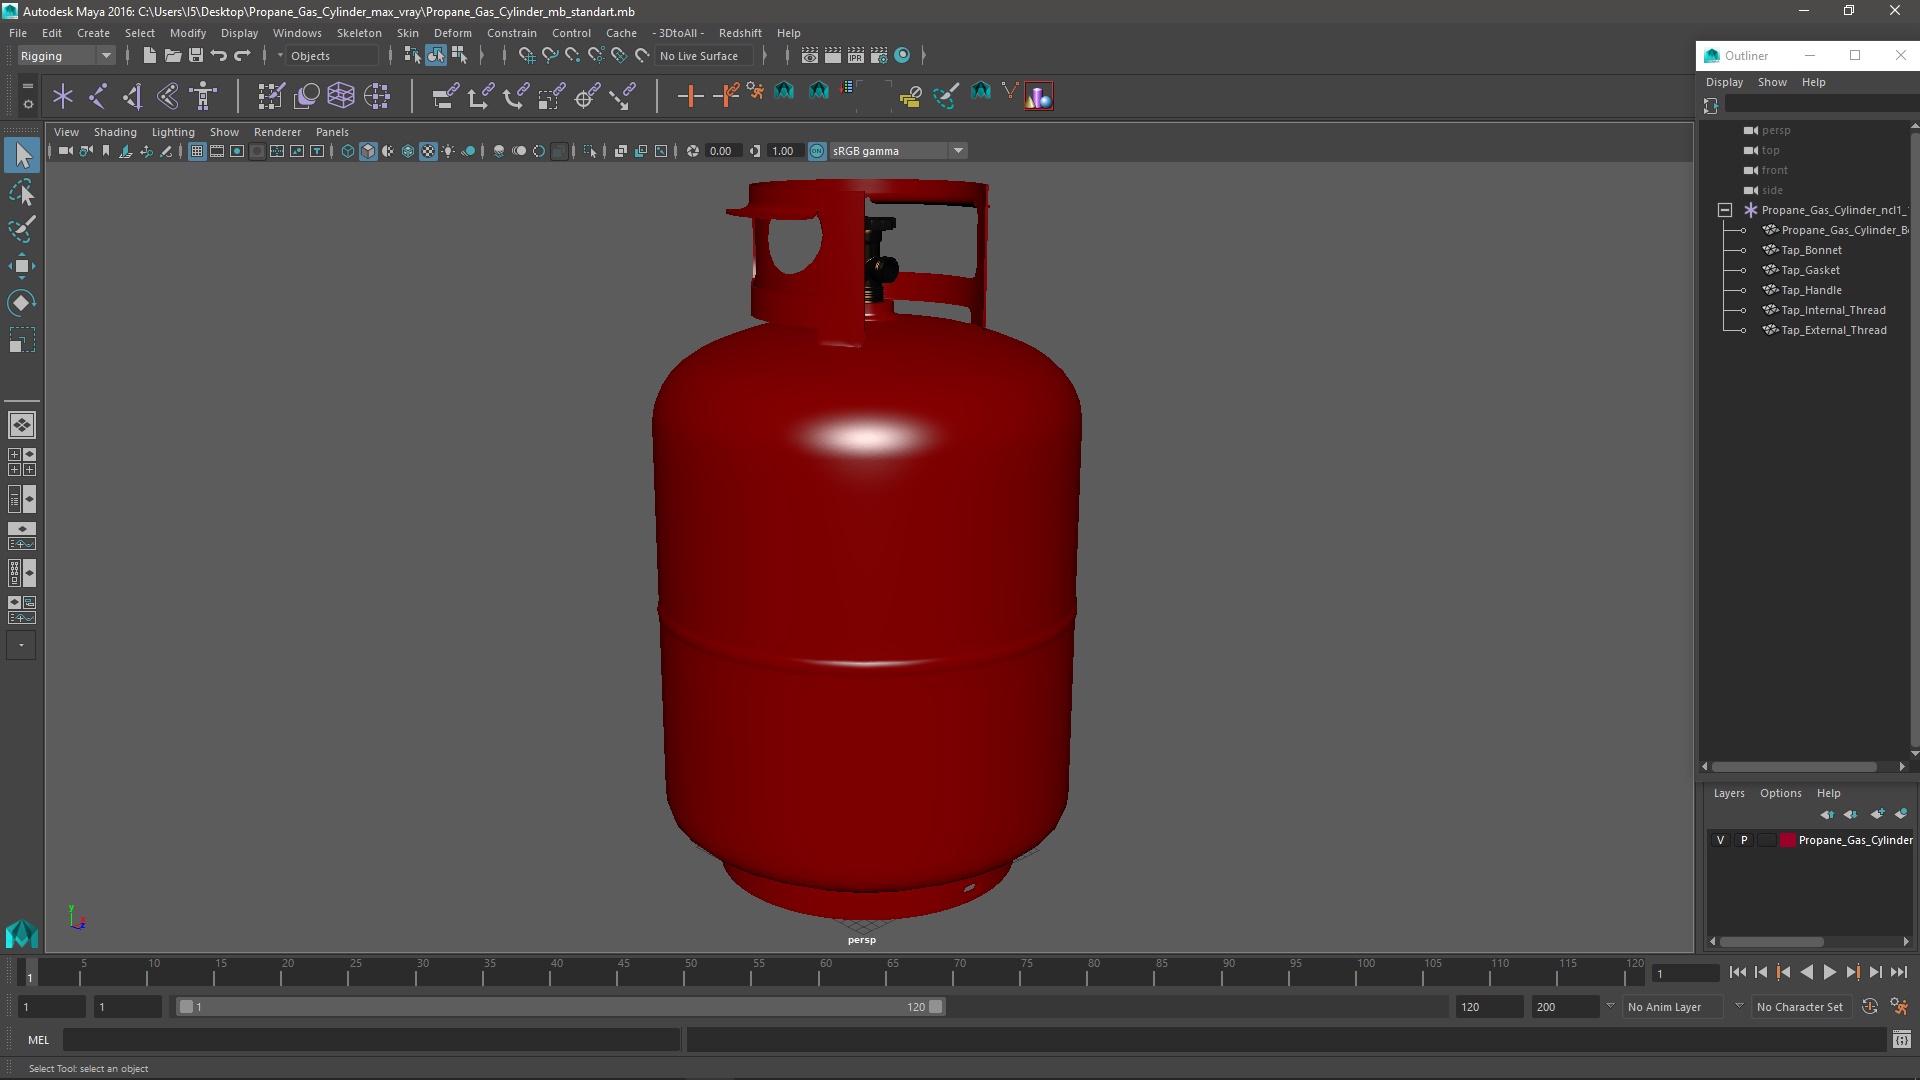This screenshot has height=1080, width=1920.
Task: Select Tap_Handle in the Outliner
Action: pos(1811,290)
